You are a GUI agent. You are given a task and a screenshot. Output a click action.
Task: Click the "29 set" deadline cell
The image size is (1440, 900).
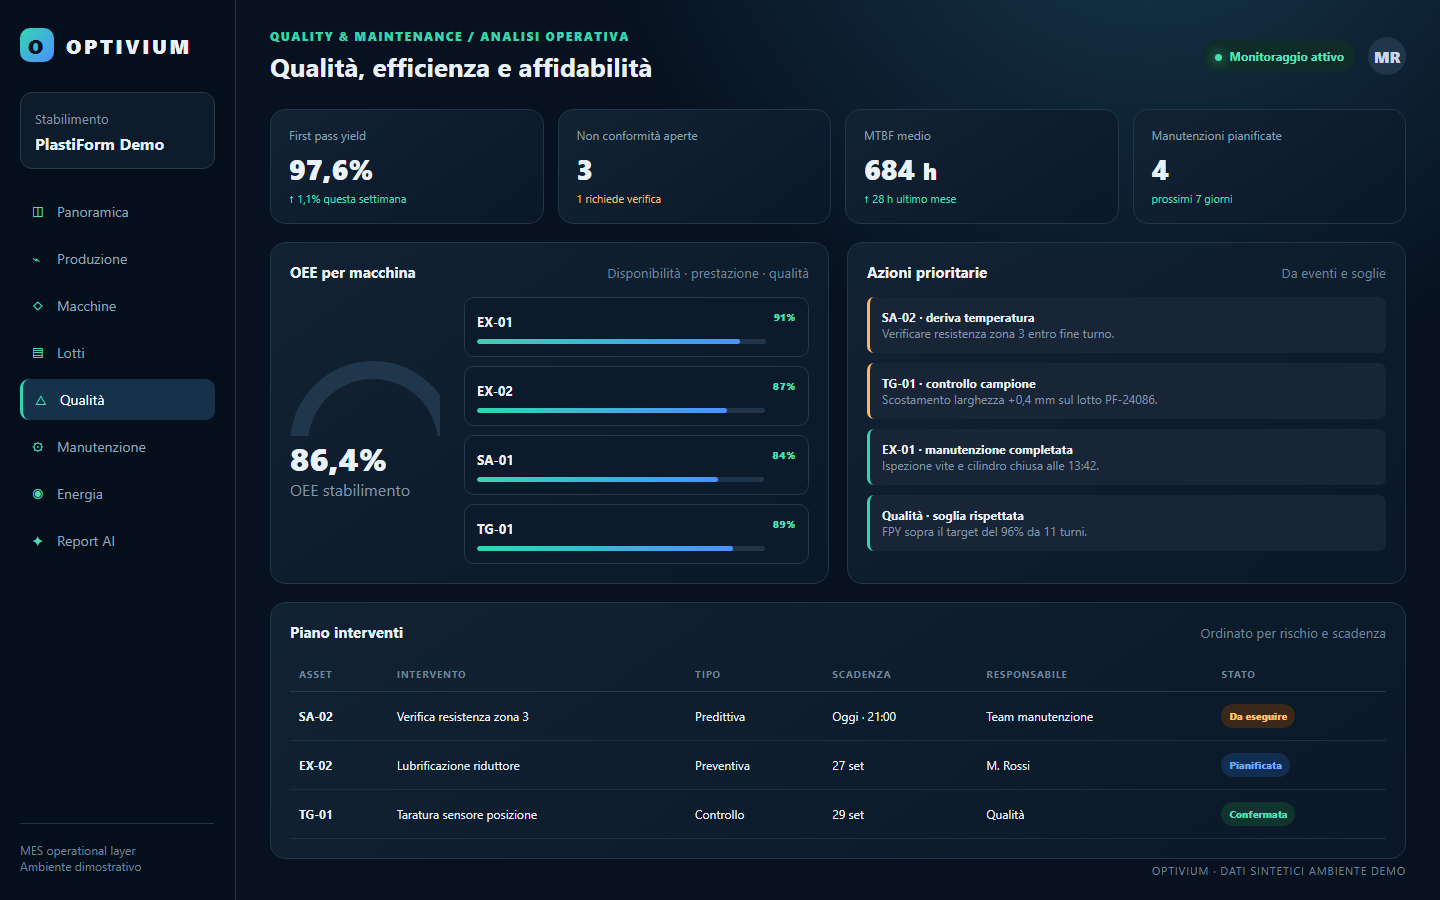(x=848, y=815)
